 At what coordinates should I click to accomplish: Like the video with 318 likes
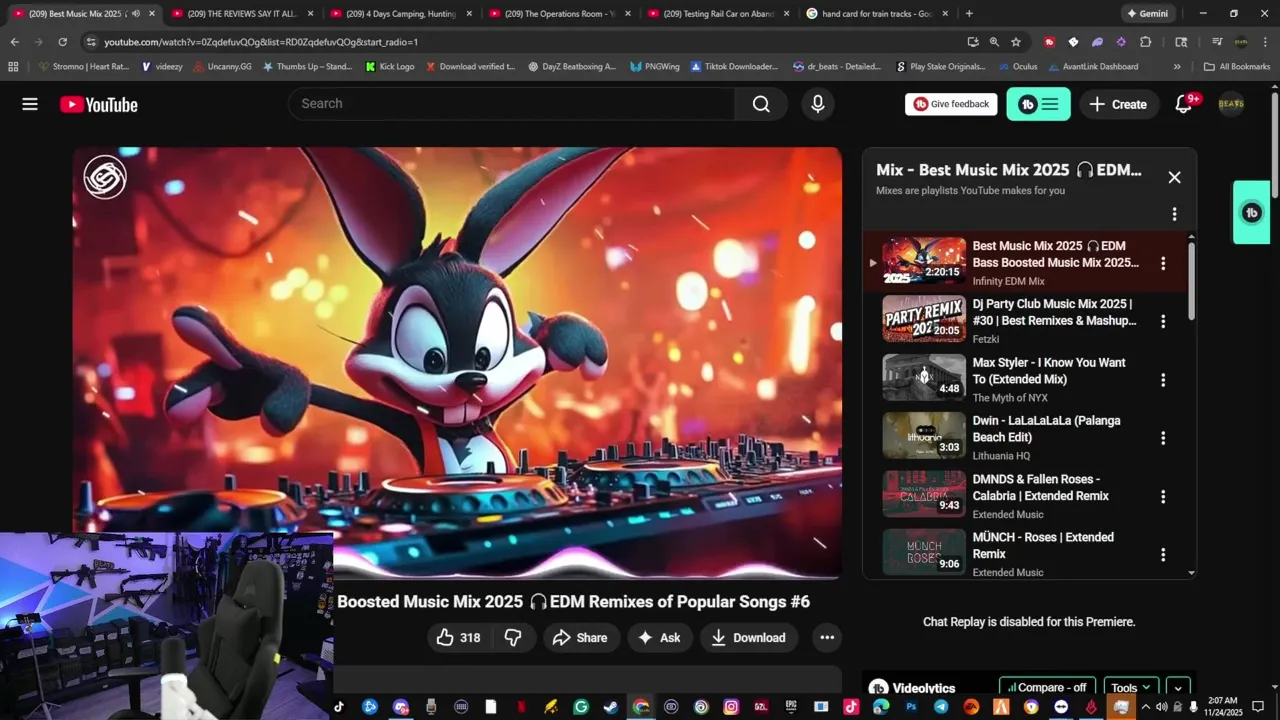[x=458, y=637]
